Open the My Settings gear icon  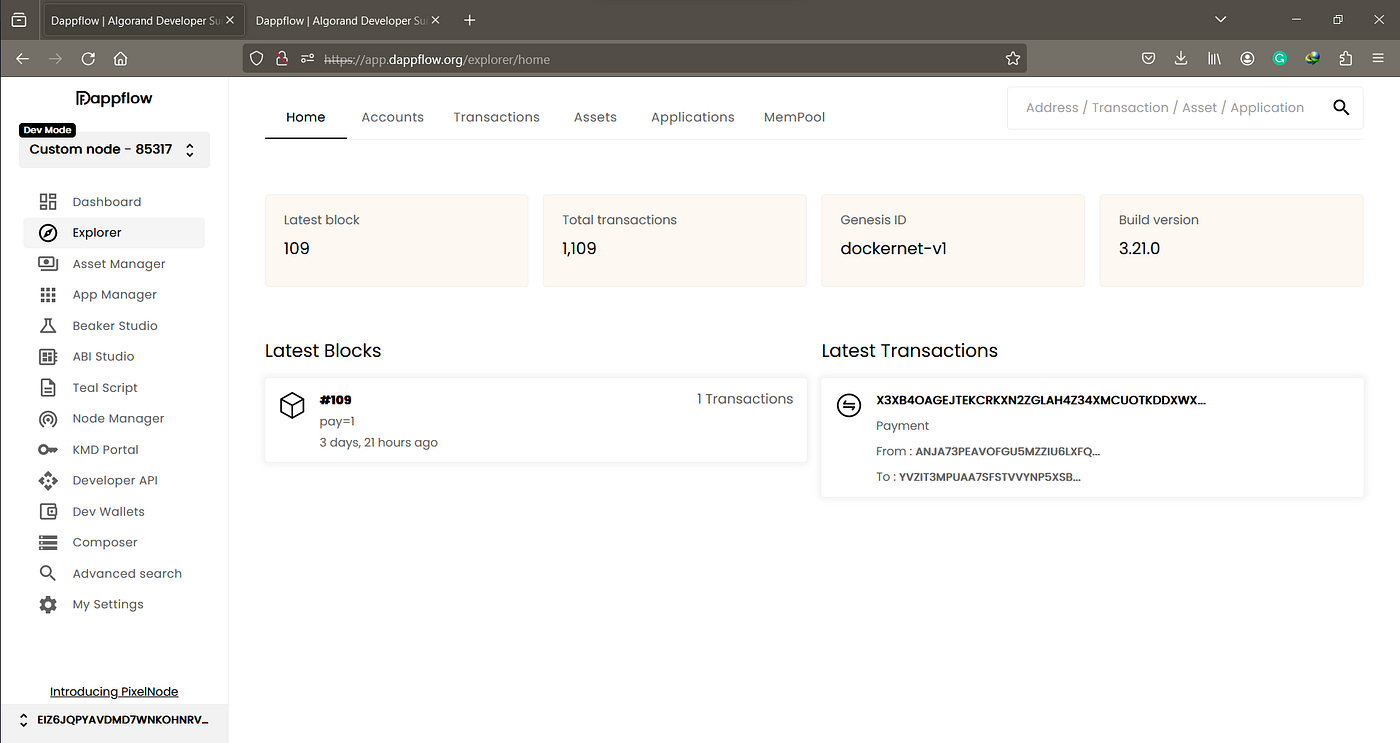coord(48,605)
